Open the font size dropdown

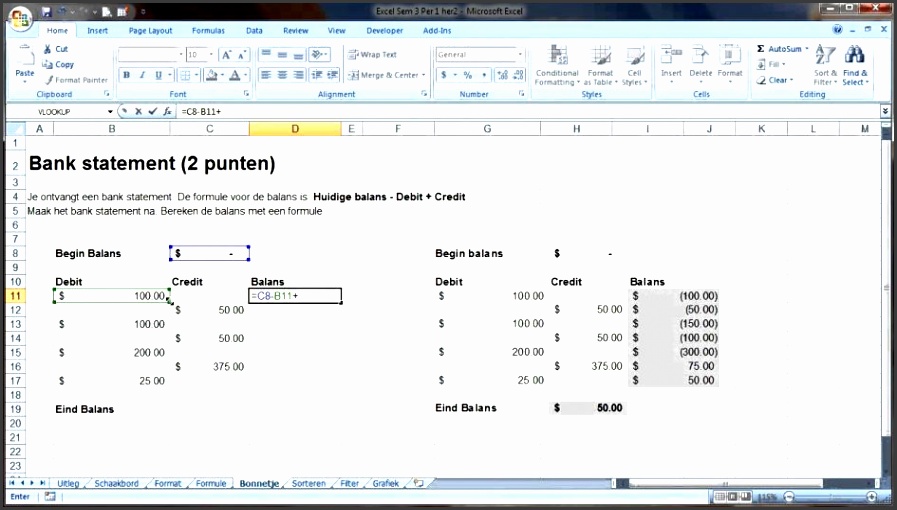click(x=210, y=54)
